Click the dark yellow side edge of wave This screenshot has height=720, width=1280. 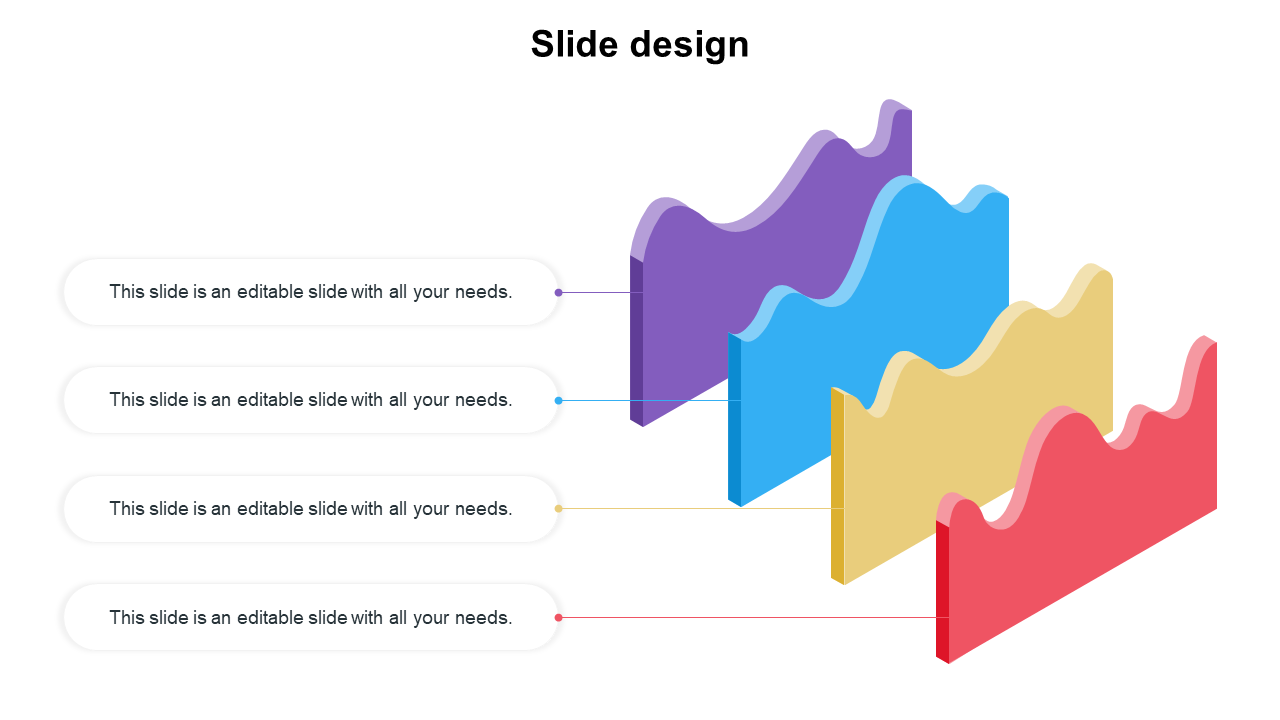(x=837, y=485)
